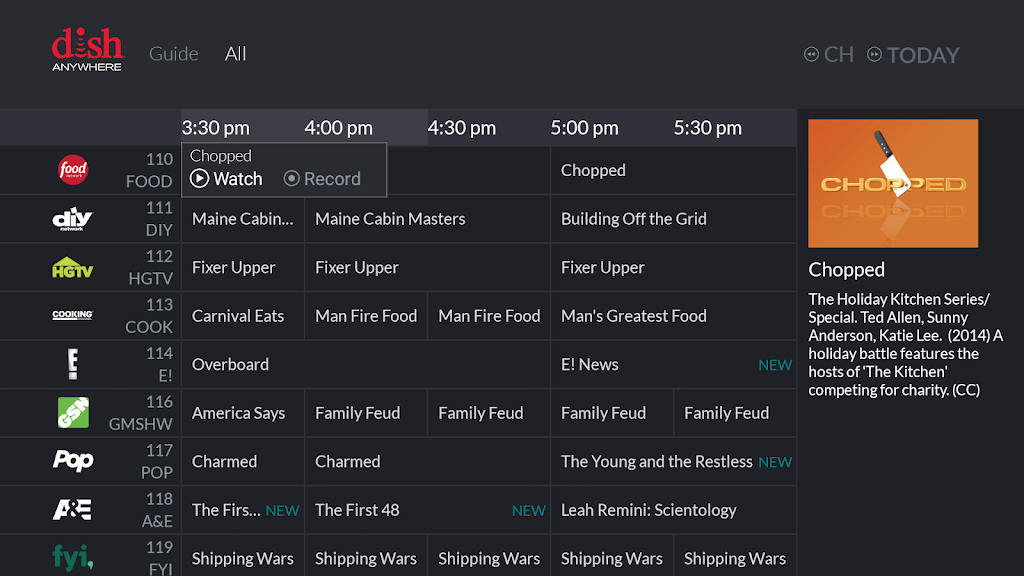Screen dimensions: 1024x576
Task: Select The Young and the Restless
Action: (656, 462)
